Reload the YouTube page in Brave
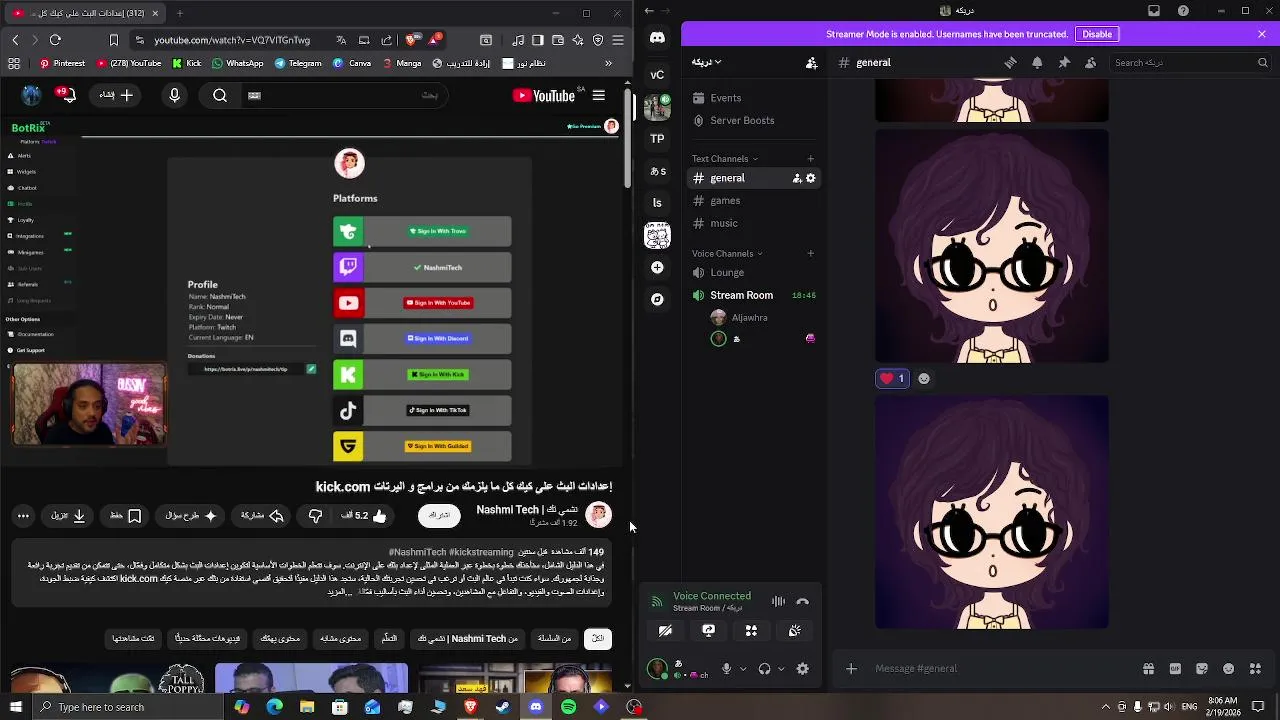This screenshot has height=720, width=1280. (x=55, y=40)
